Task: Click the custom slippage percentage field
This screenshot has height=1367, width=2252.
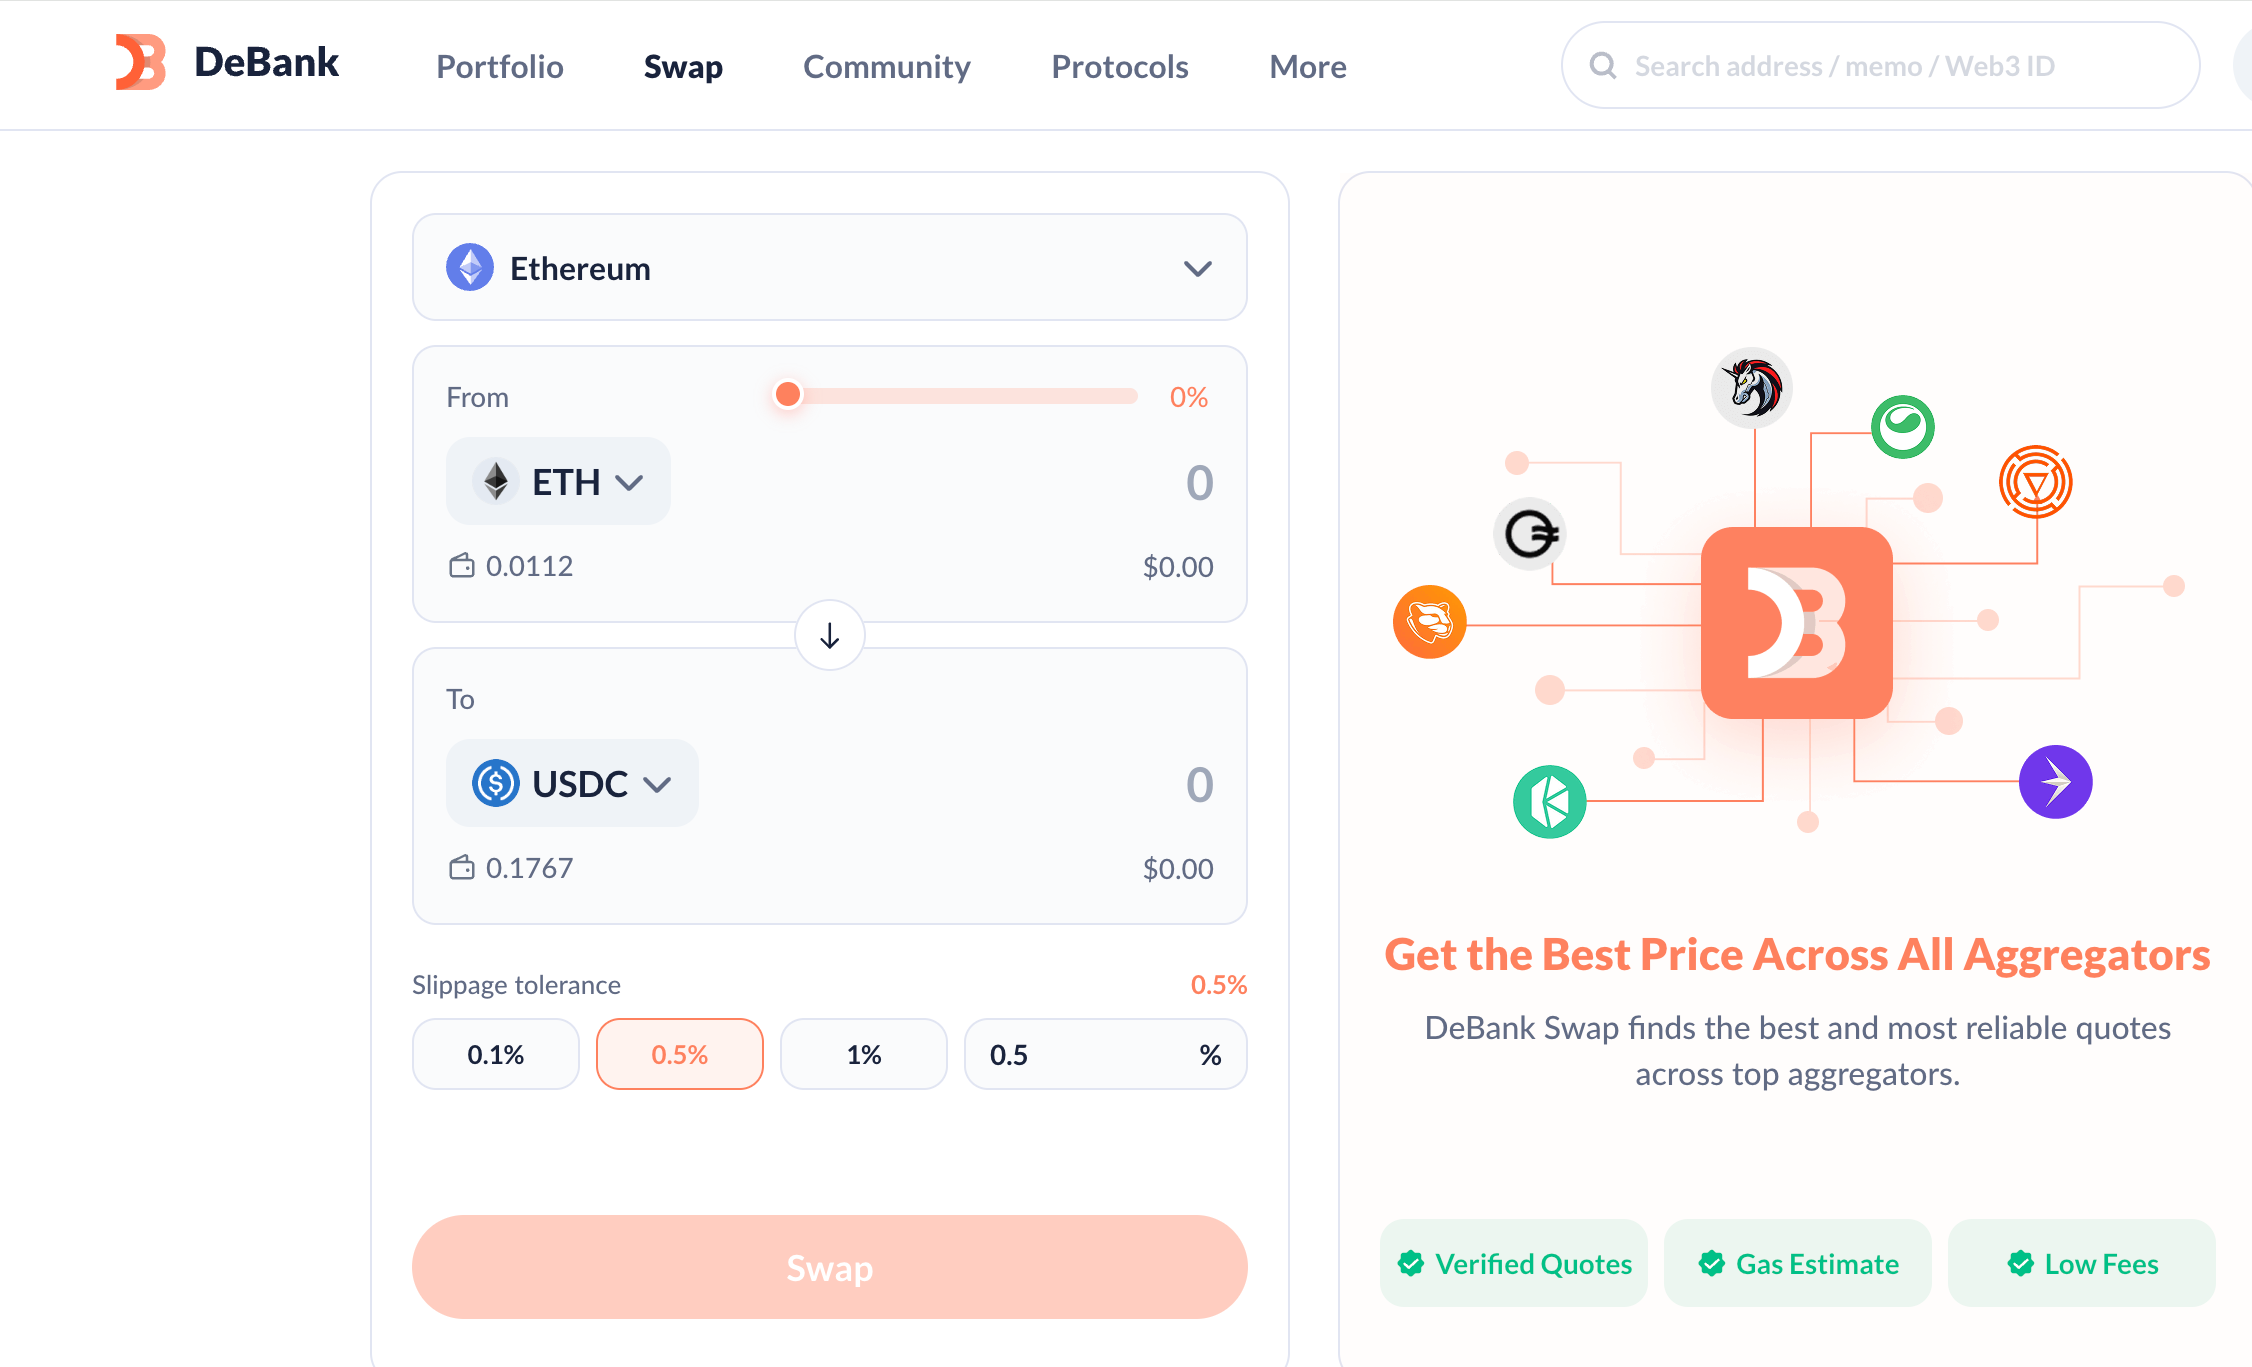Action: tap(1105, 1054)
